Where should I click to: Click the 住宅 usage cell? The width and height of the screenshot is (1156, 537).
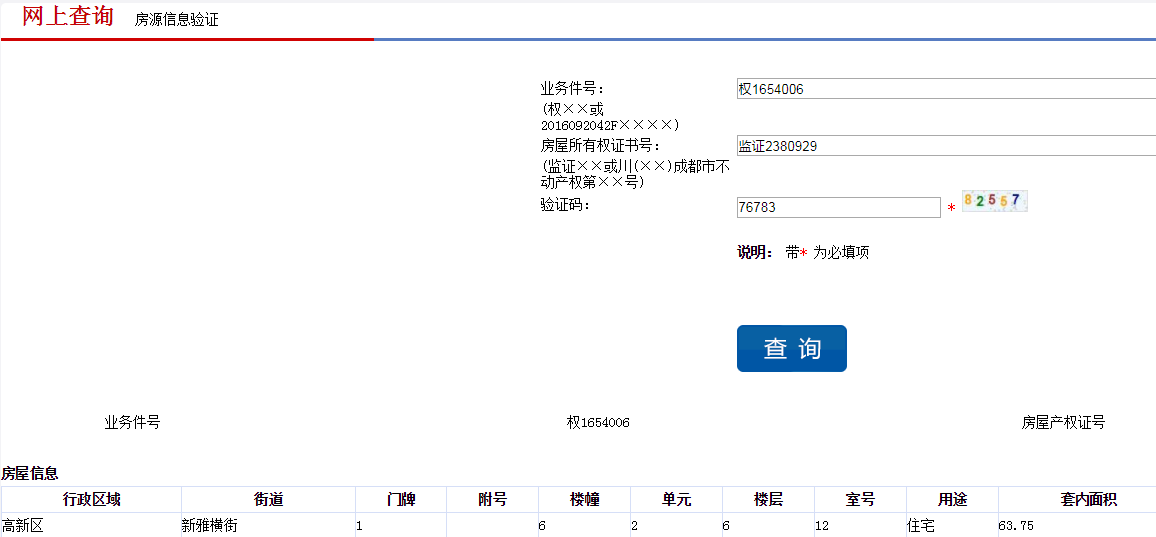[x=920, y=525]
